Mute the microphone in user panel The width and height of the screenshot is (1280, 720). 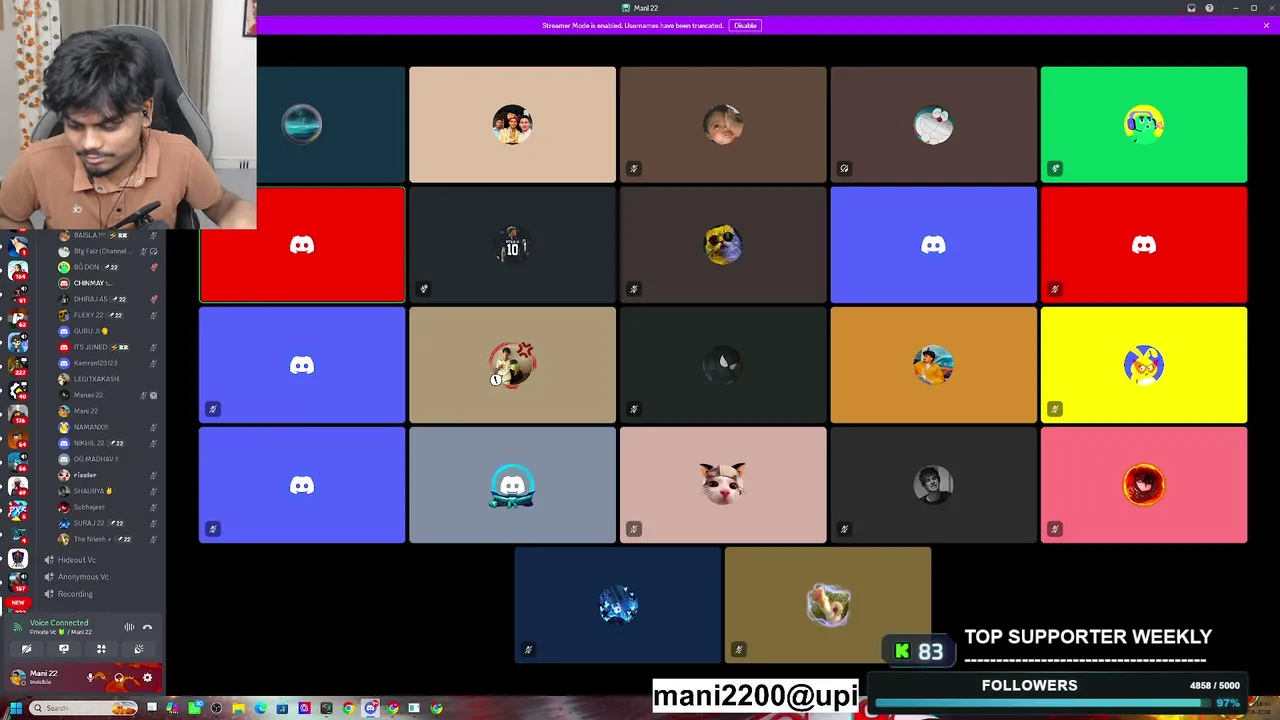(x=90, y=678)
